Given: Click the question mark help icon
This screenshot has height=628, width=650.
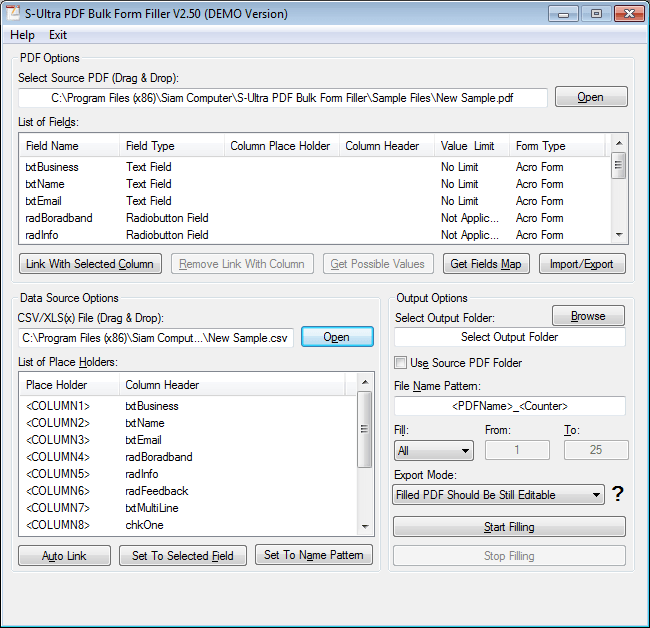Looking at the screenshot, I should click(x=618, y=494).
